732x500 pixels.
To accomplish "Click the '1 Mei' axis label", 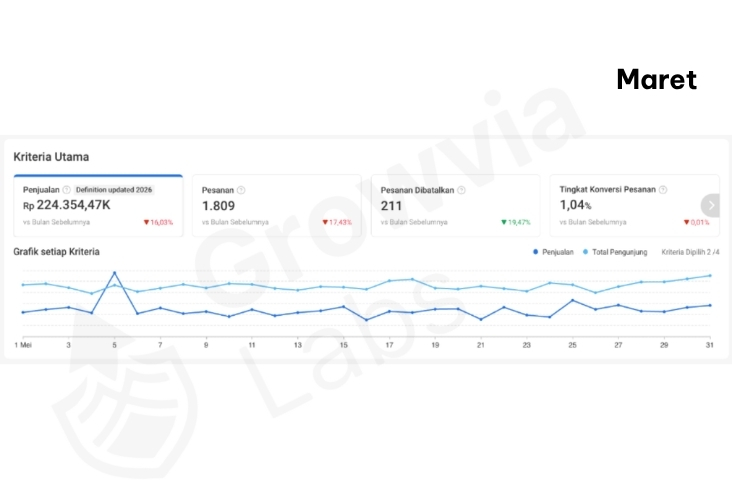I will pos(23,345).
